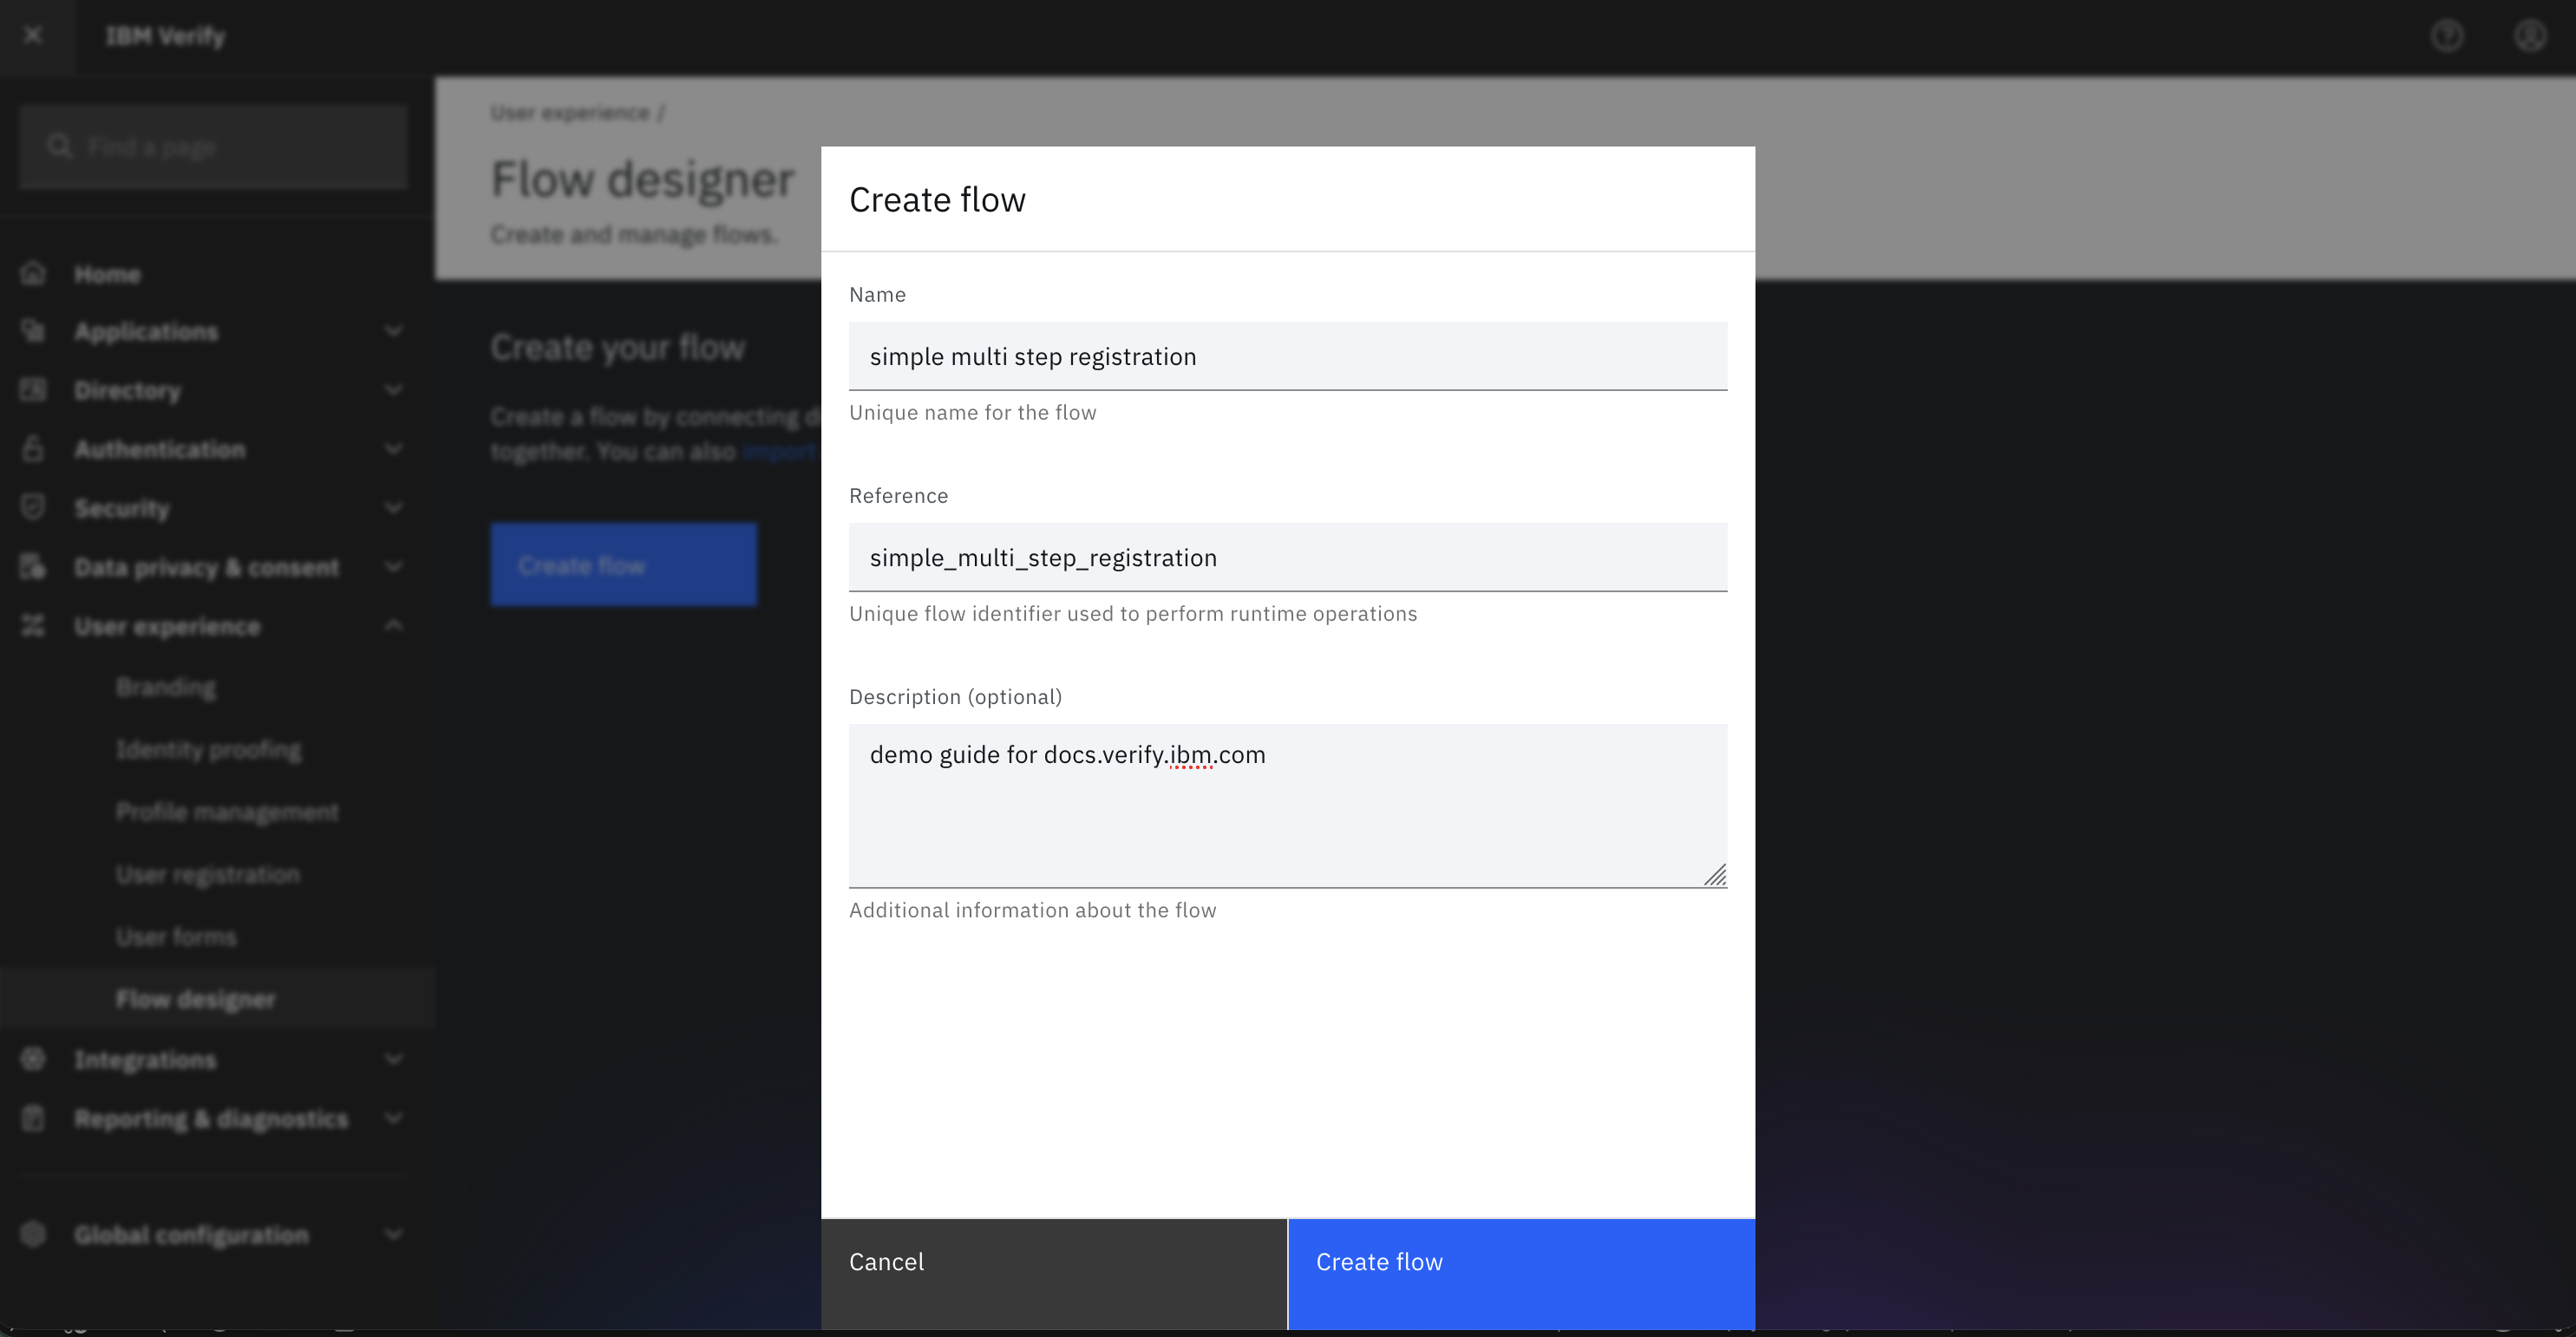Image resolution: width=2576 pixels, height=1337 pixels.
Task: Open User registration in the sidebar
Action: [x=208, y=874]
